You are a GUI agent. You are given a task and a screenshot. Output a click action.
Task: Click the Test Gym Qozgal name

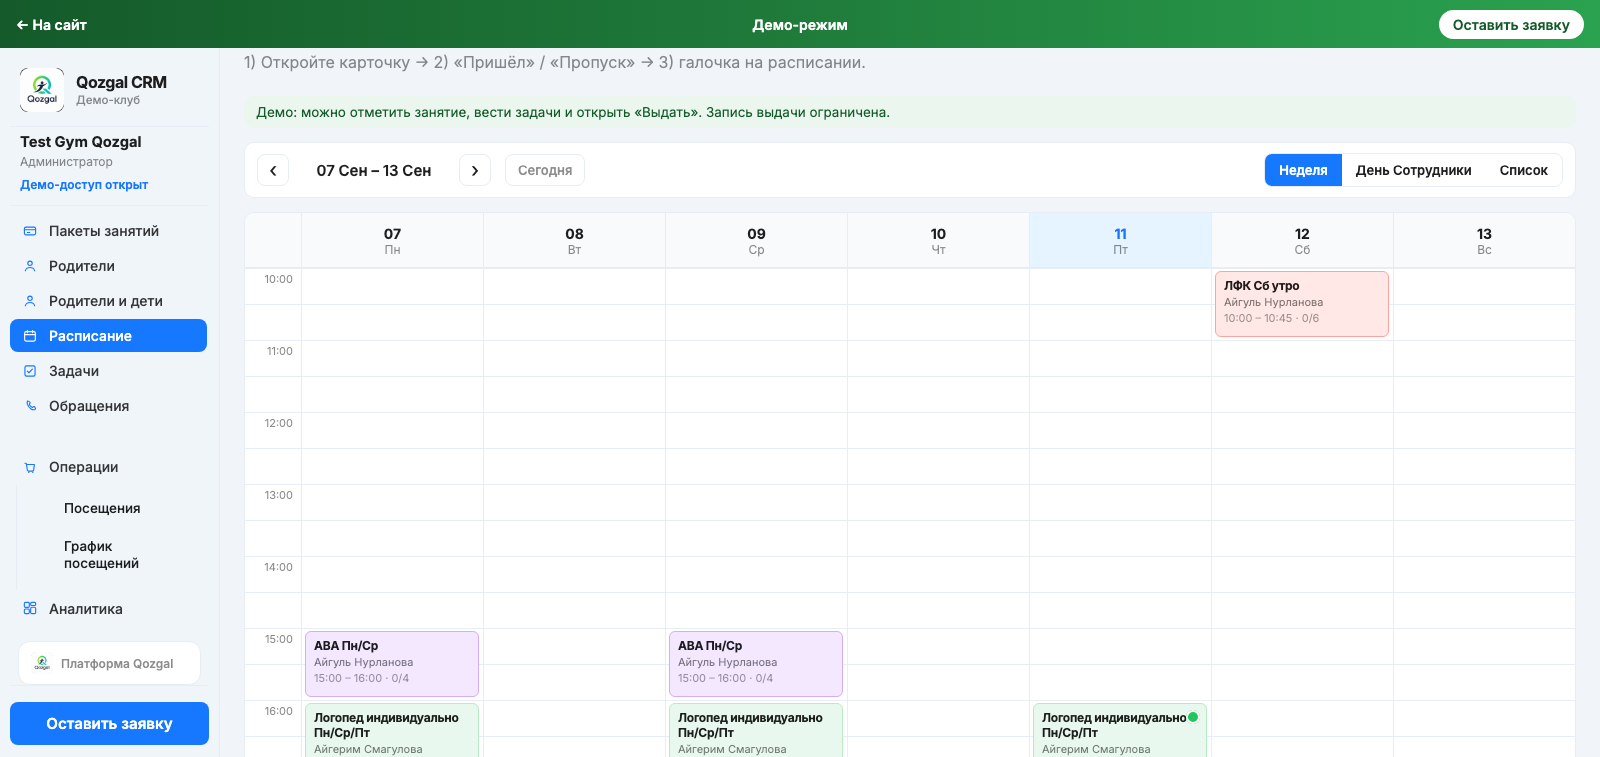(81, 142)
